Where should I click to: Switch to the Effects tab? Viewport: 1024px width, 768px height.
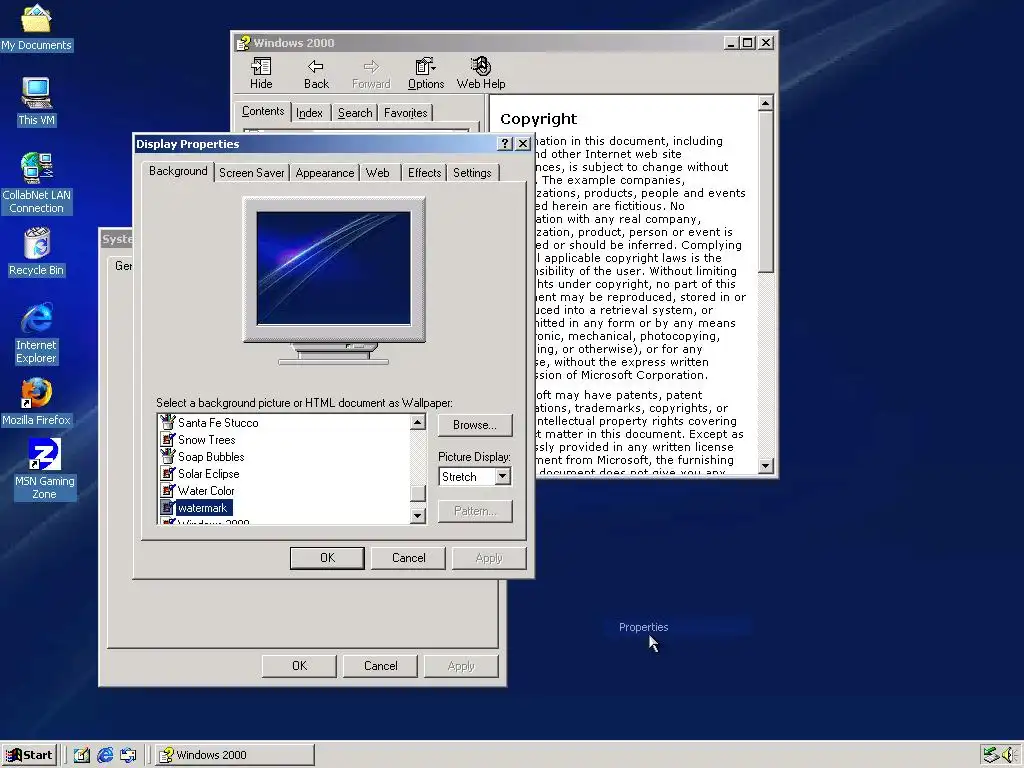[x=424, y=173]
